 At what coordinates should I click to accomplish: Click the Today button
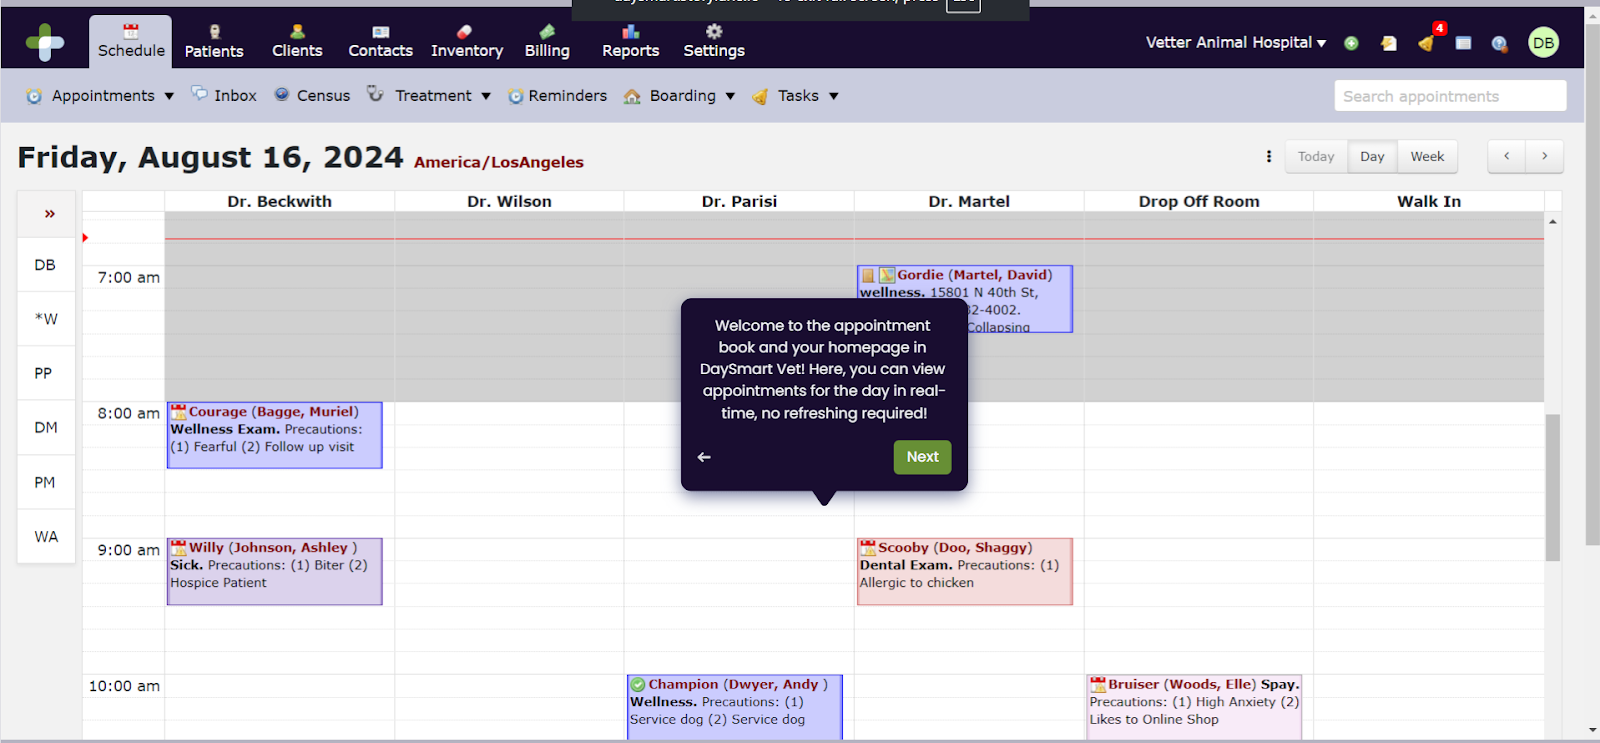1316,156
